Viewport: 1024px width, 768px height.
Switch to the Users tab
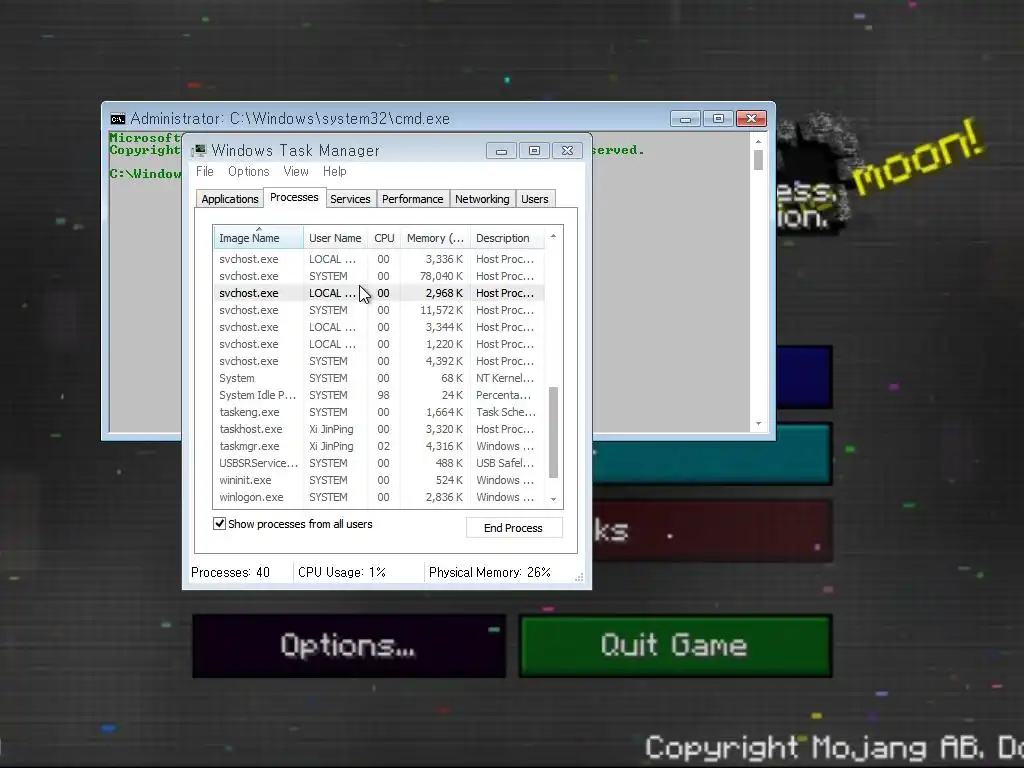click(x=535, y=199)
